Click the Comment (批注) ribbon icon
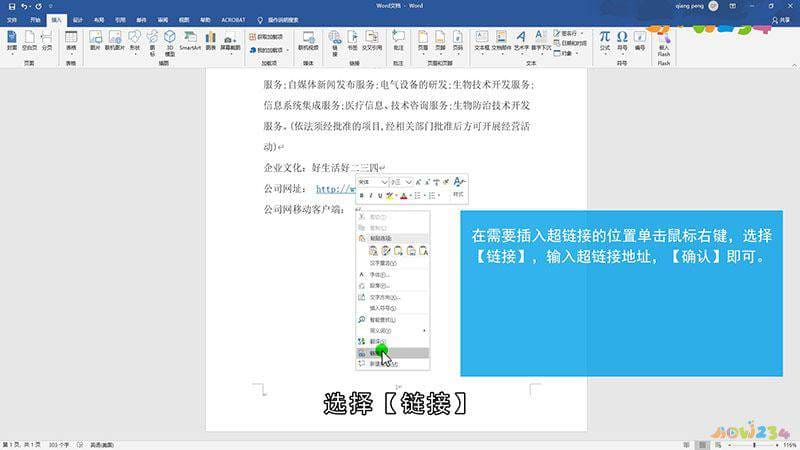The height and width of the screenshot is (450, 800). click(398, 40)
